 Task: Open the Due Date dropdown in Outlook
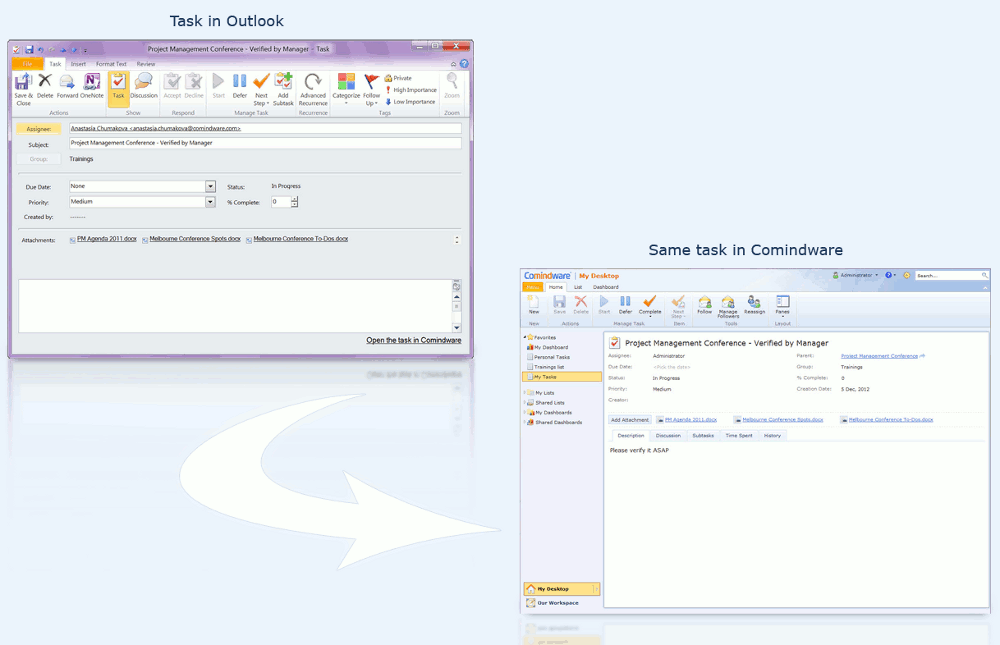pos(210,186)
